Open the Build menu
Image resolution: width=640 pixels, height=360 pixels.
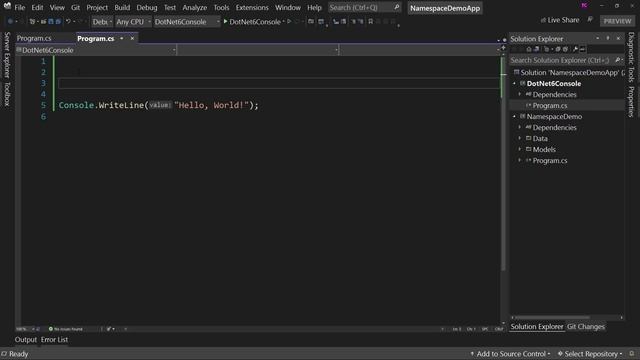tap(122, 7)
